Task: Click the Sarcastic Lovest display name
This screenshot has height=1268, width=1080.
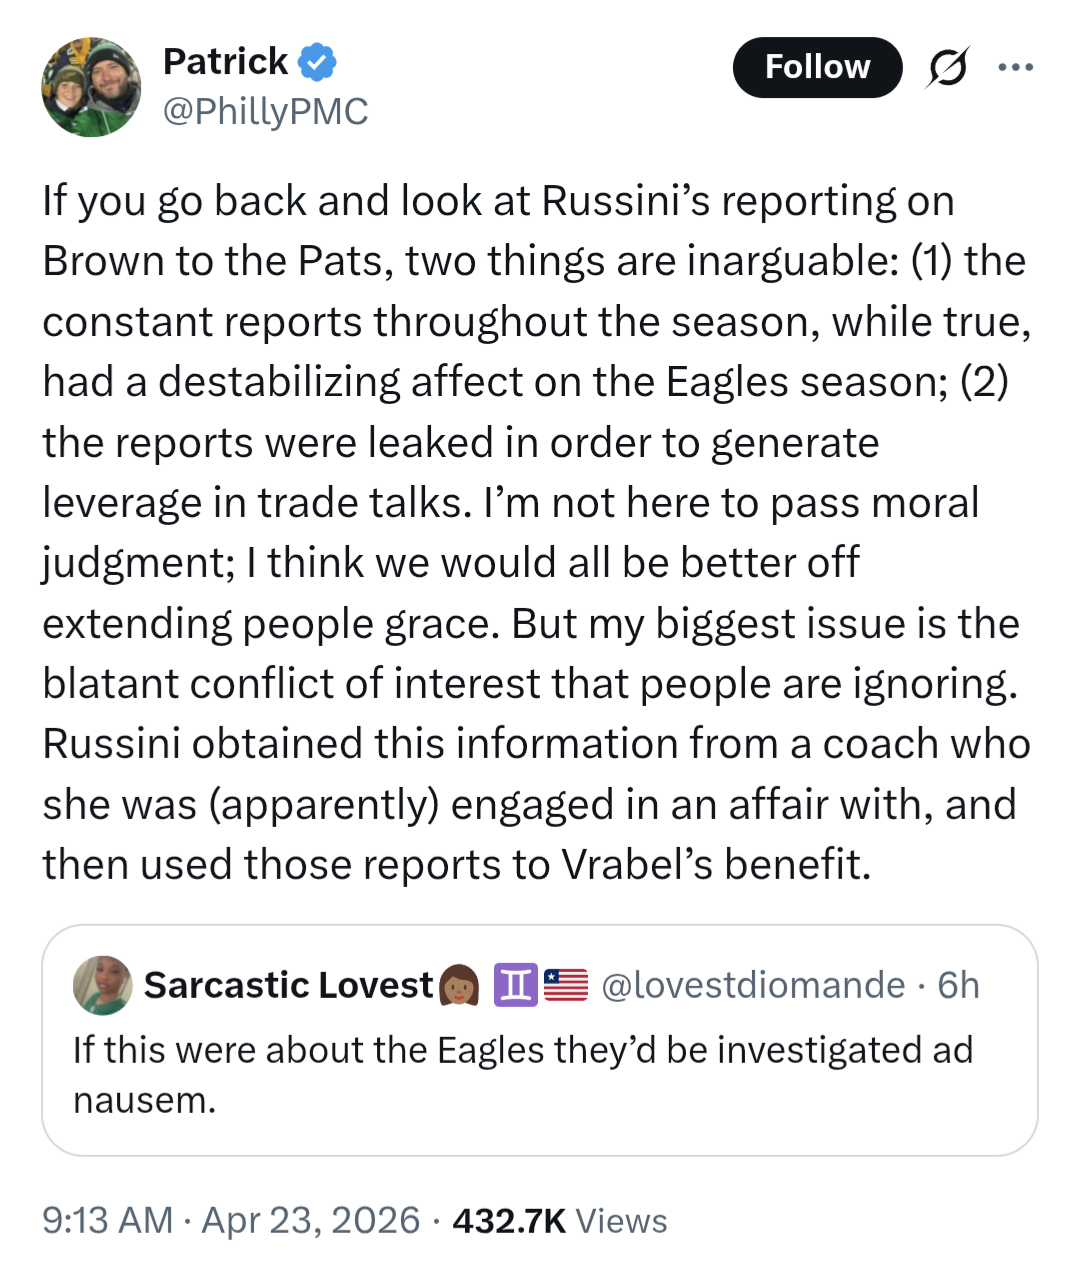Action: 288,985
